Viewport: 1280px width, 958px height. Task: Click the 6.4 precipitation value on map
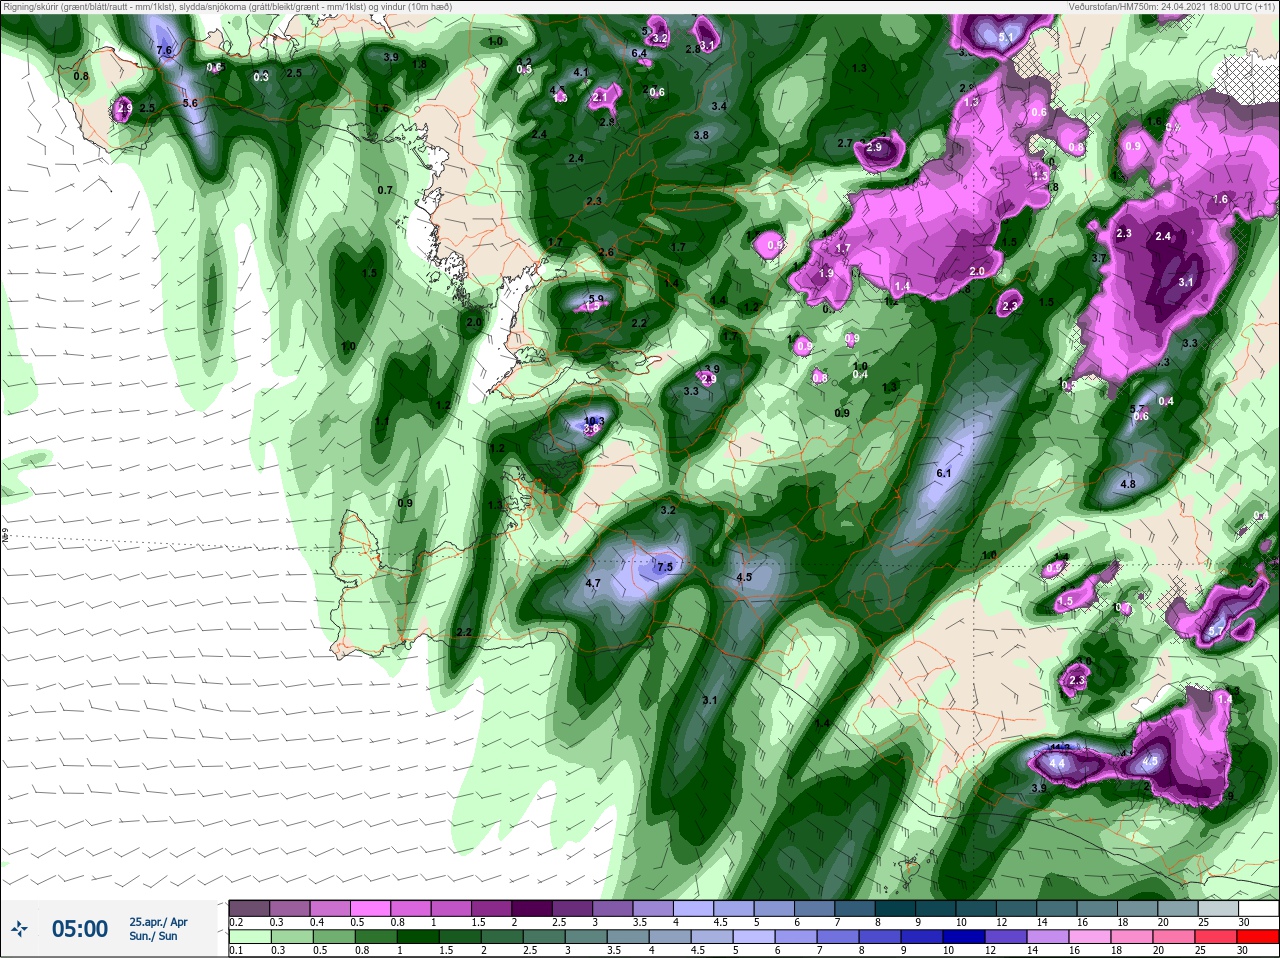coord(640,53)
